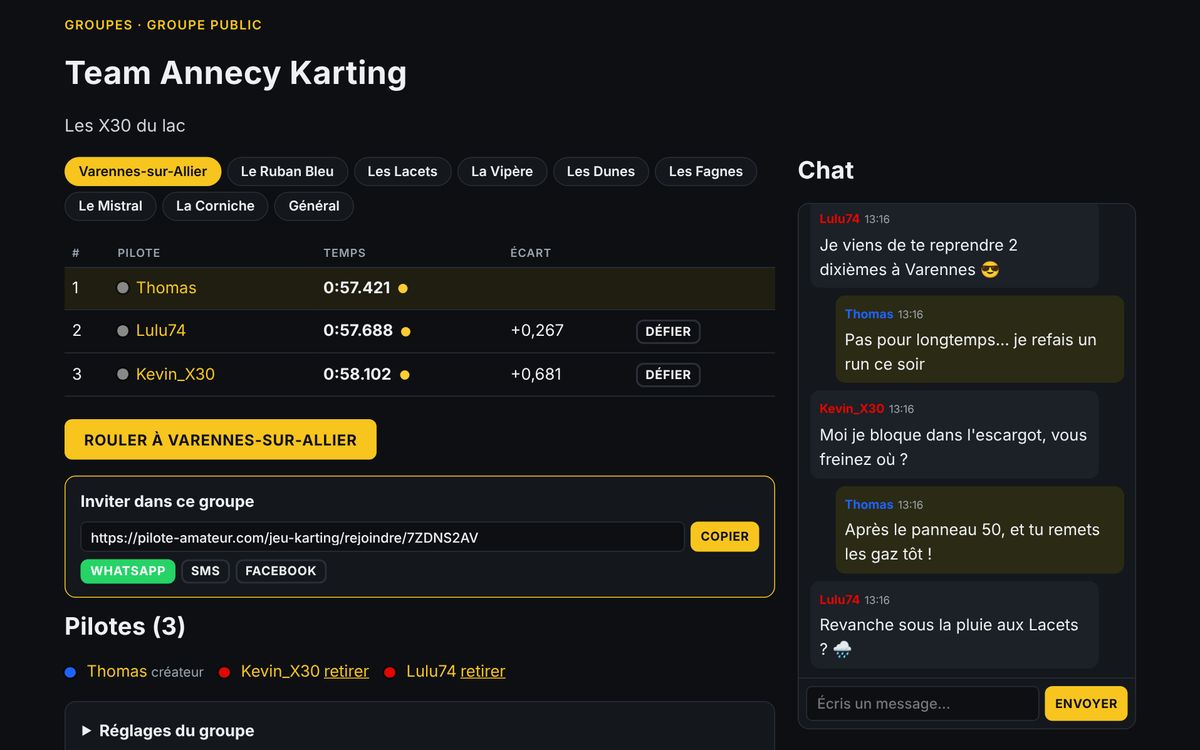
Task: Share the invite by SMS
Action: 205,571
